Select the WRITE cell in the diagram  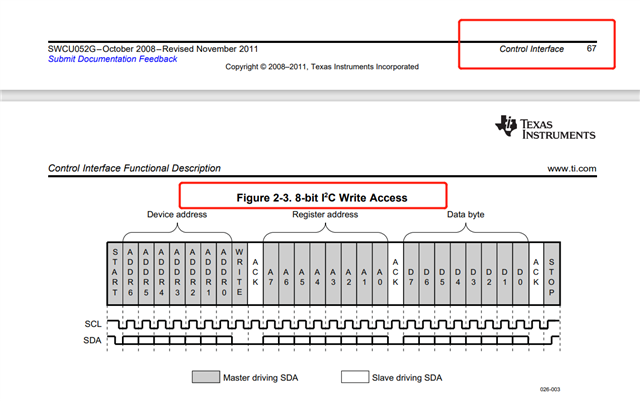point(240,273)
